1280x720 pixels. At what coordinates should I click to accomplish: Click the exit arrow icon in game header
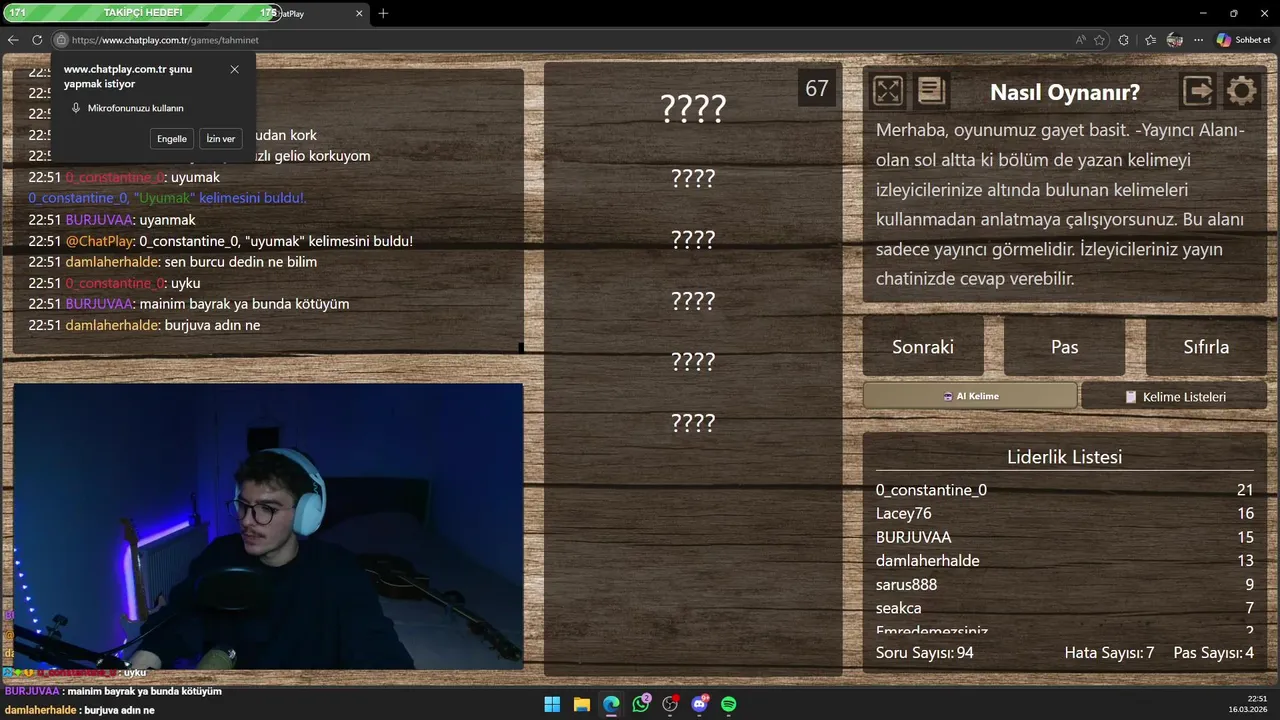point(1198,91)
